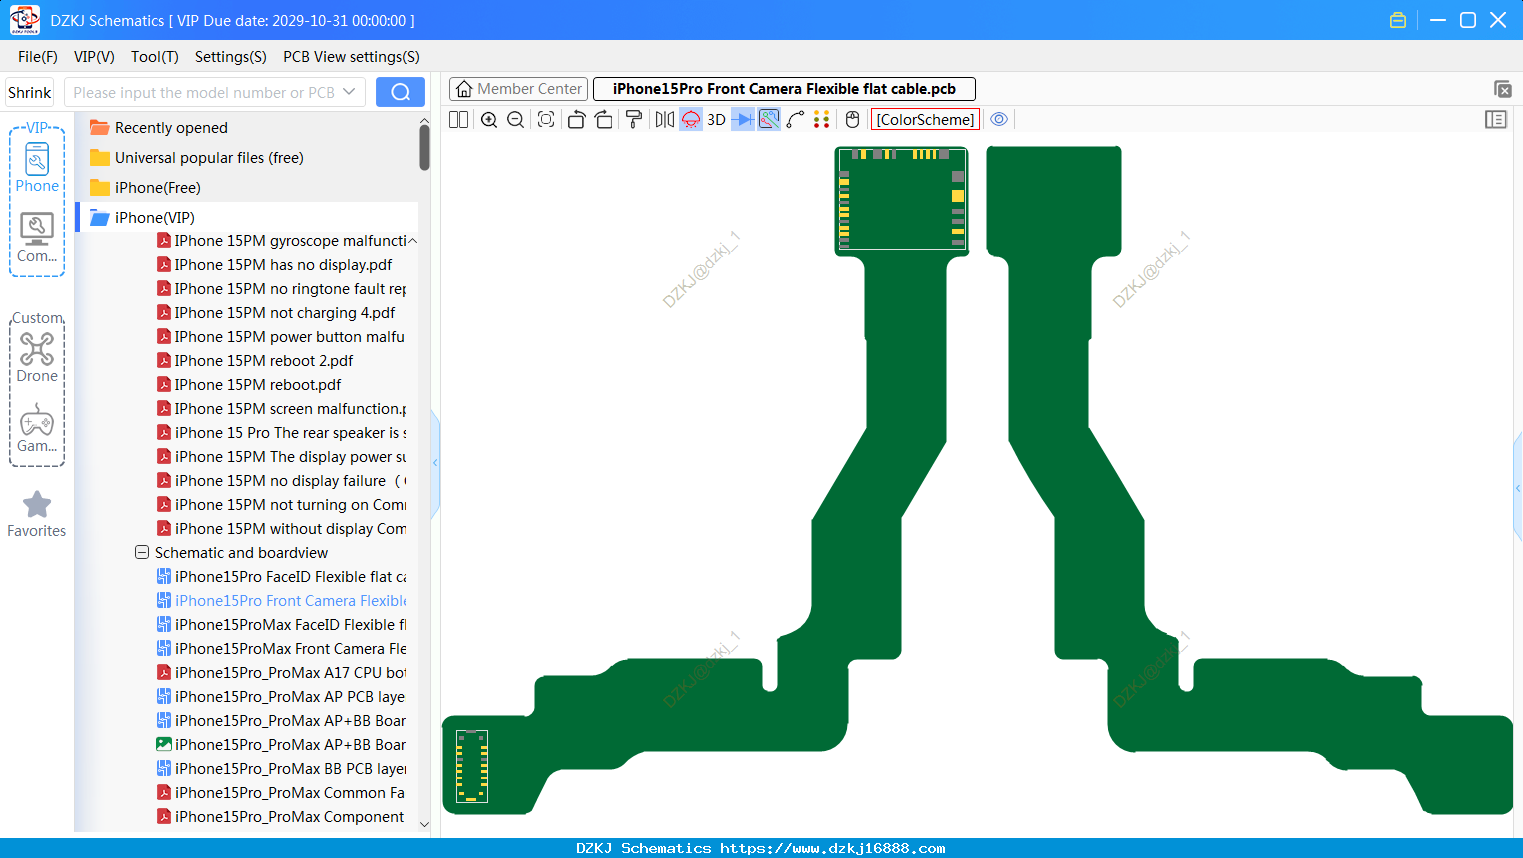Select the Drone category icon
Viewport: 1523px width, 858px height.
tap(37, 358)
